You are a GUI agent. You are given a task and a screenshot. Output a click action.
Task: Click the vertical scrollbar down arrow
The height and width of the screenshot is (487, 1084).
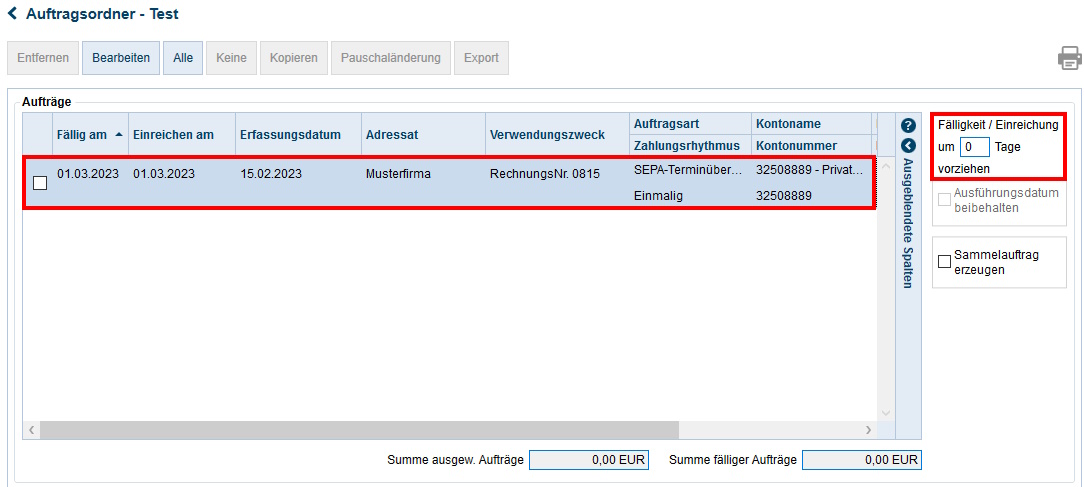886,412
